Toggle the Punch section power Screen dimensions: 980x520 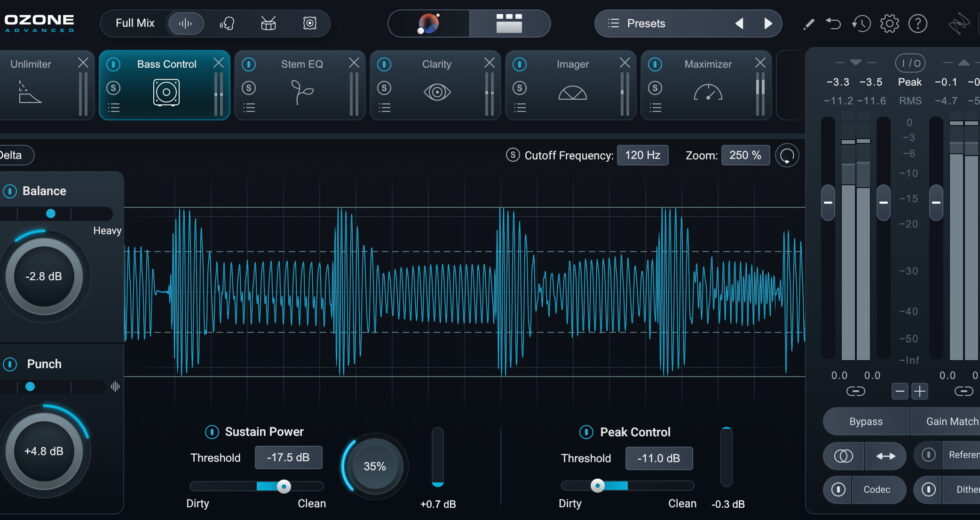point(10,364)
